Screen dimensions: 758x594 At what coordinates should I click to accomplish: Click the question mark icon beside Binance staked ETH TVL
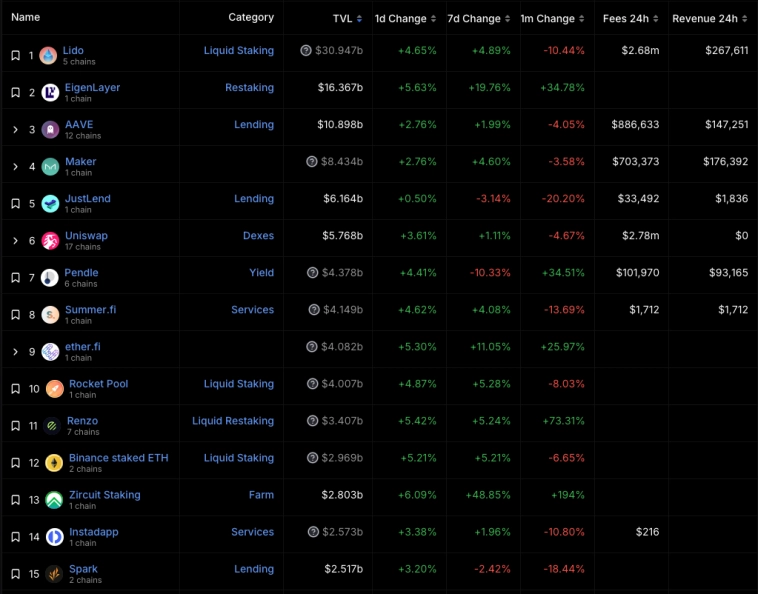(x=312, y=458)
